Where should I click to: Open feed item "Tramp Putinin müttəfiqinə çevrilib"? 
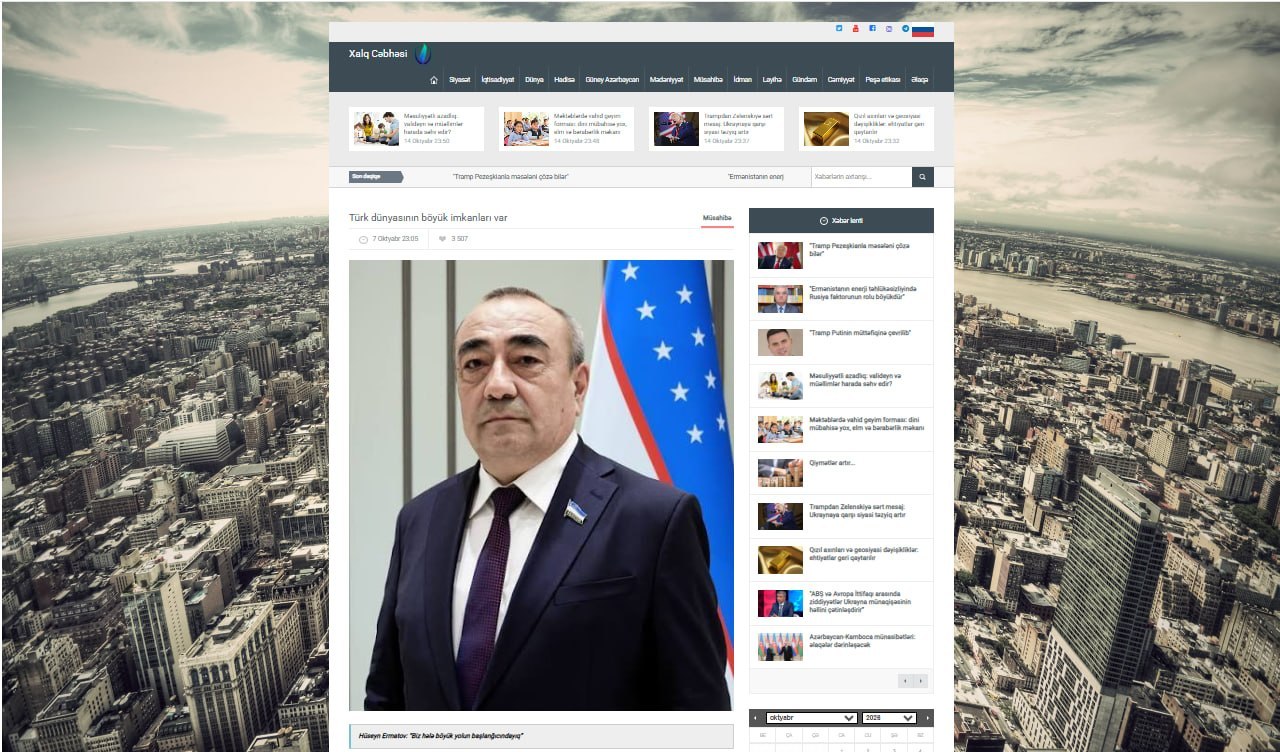coord(841,342)
